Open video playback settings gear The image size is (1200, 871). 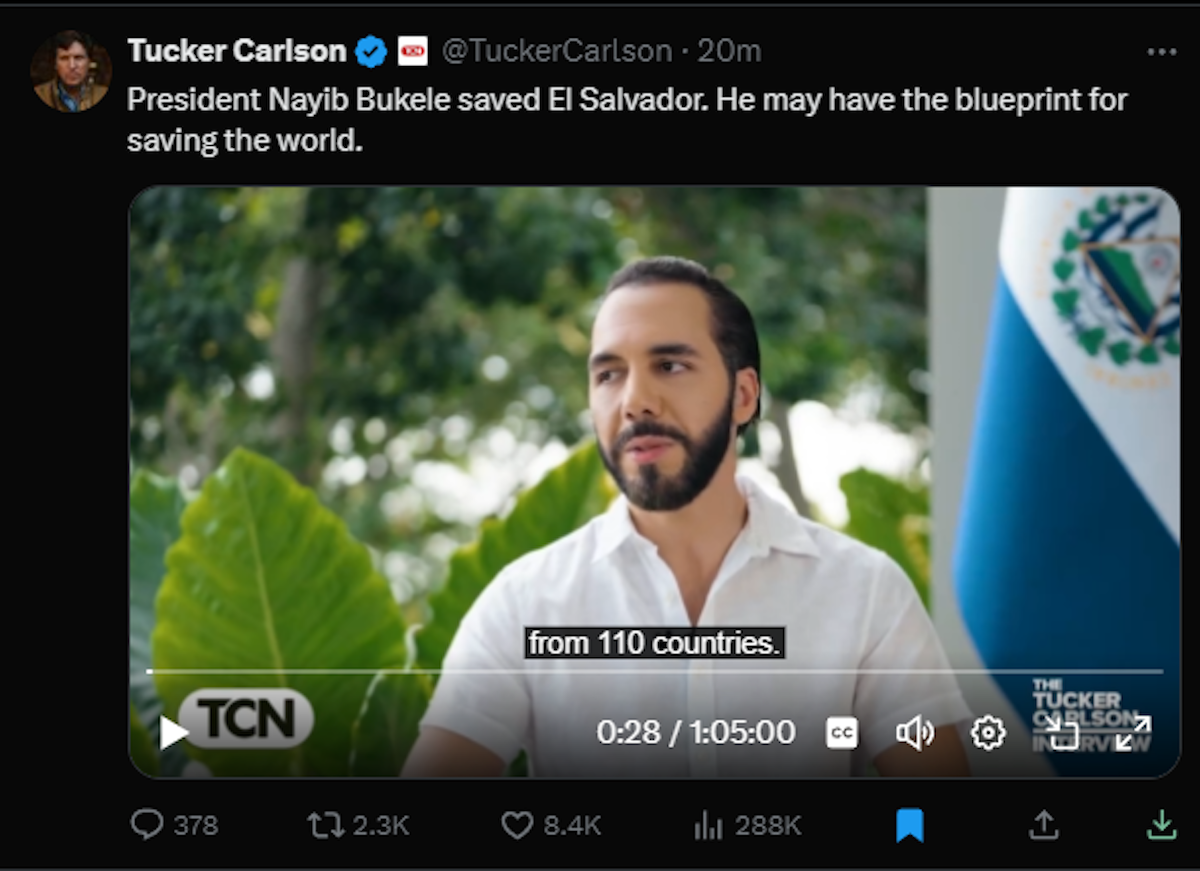click(988, 733)
